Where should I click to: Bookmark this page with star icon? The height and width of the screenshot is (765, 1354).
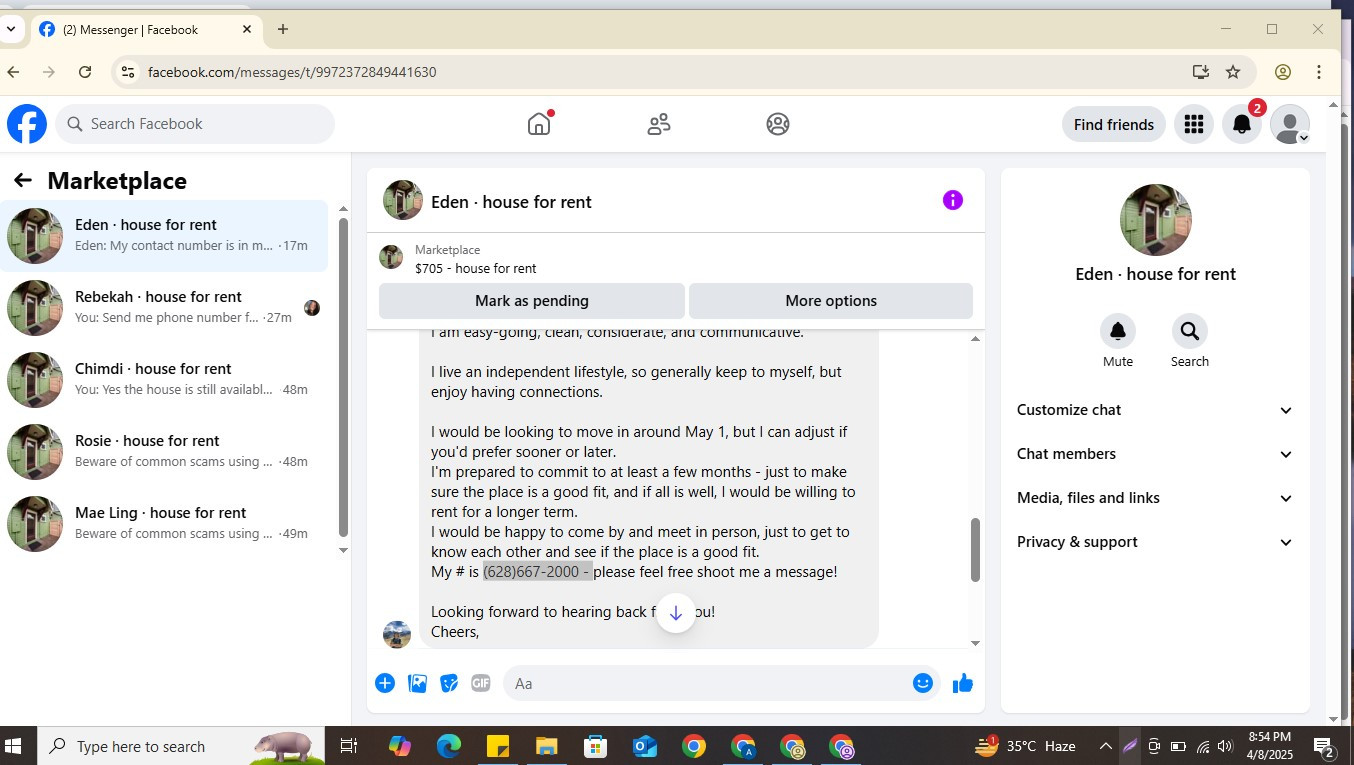(1233, 72)
